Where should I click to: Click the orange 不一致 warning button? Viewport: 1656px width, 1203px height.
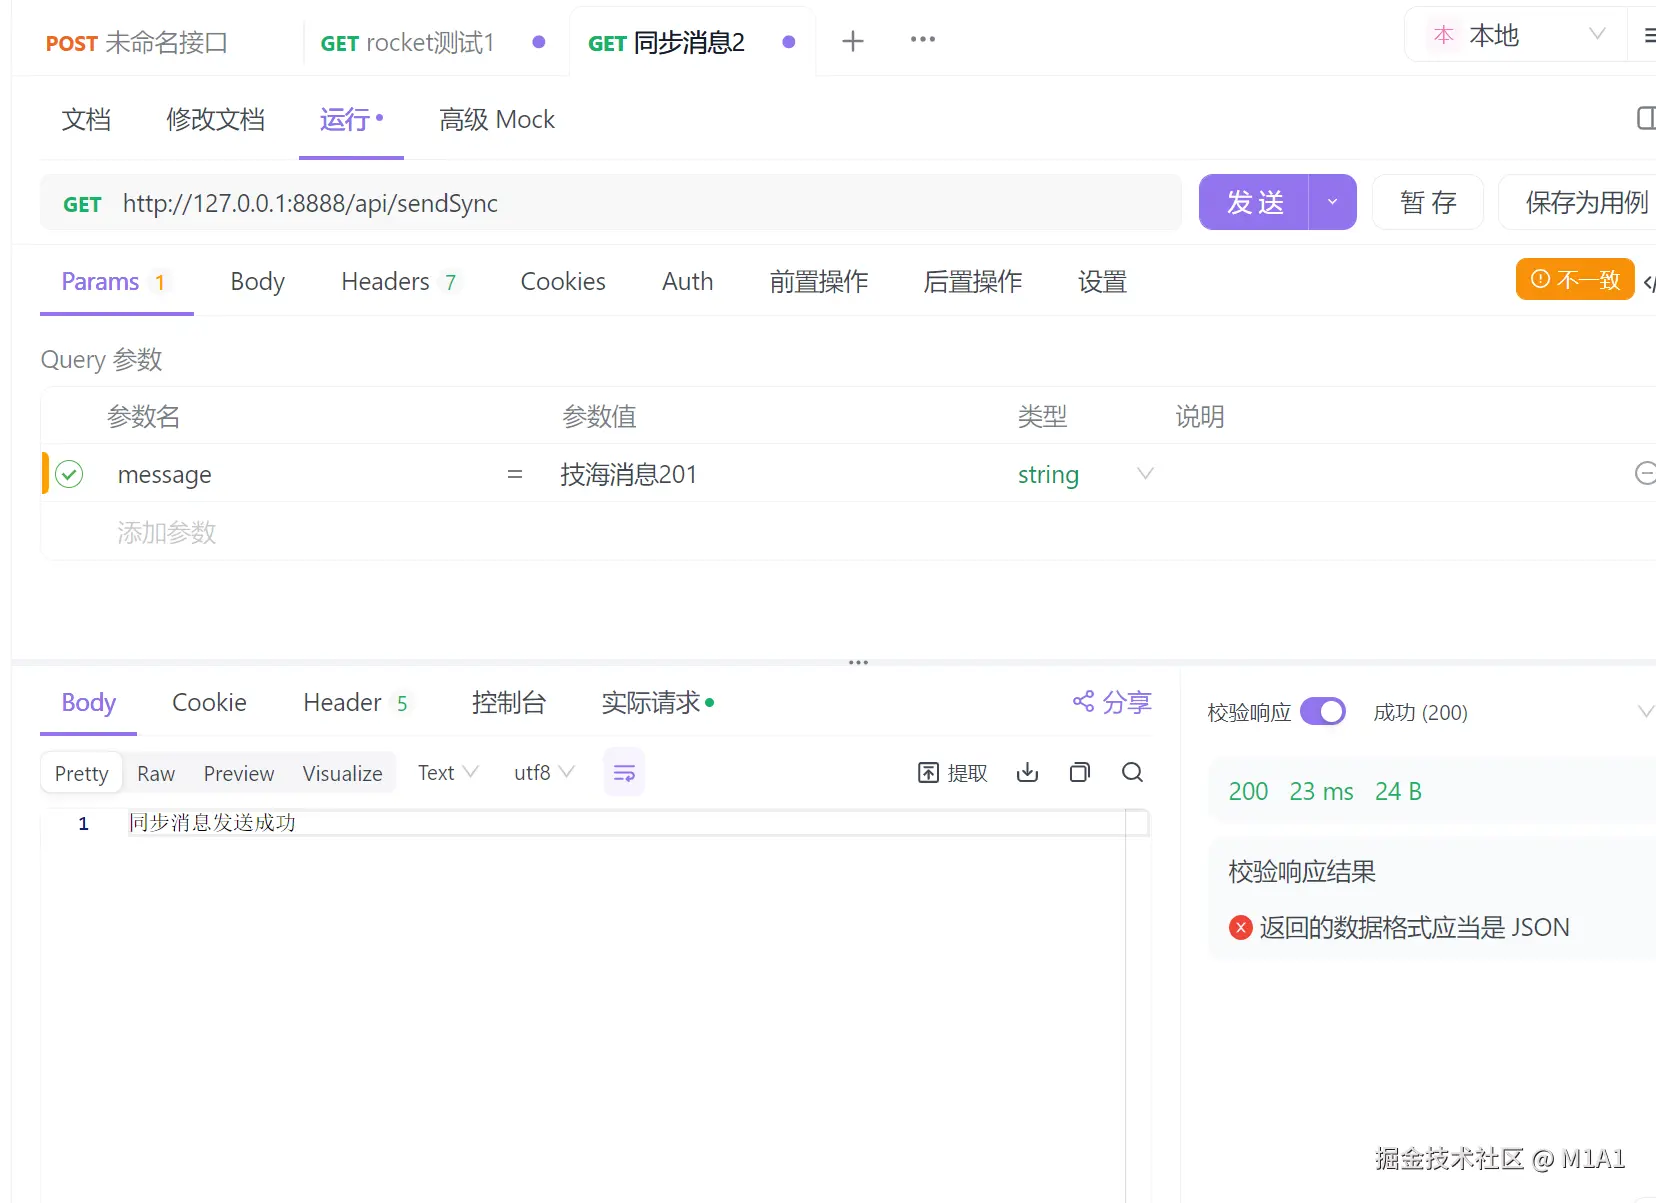pyautogui.click(x=1575, y=279)
